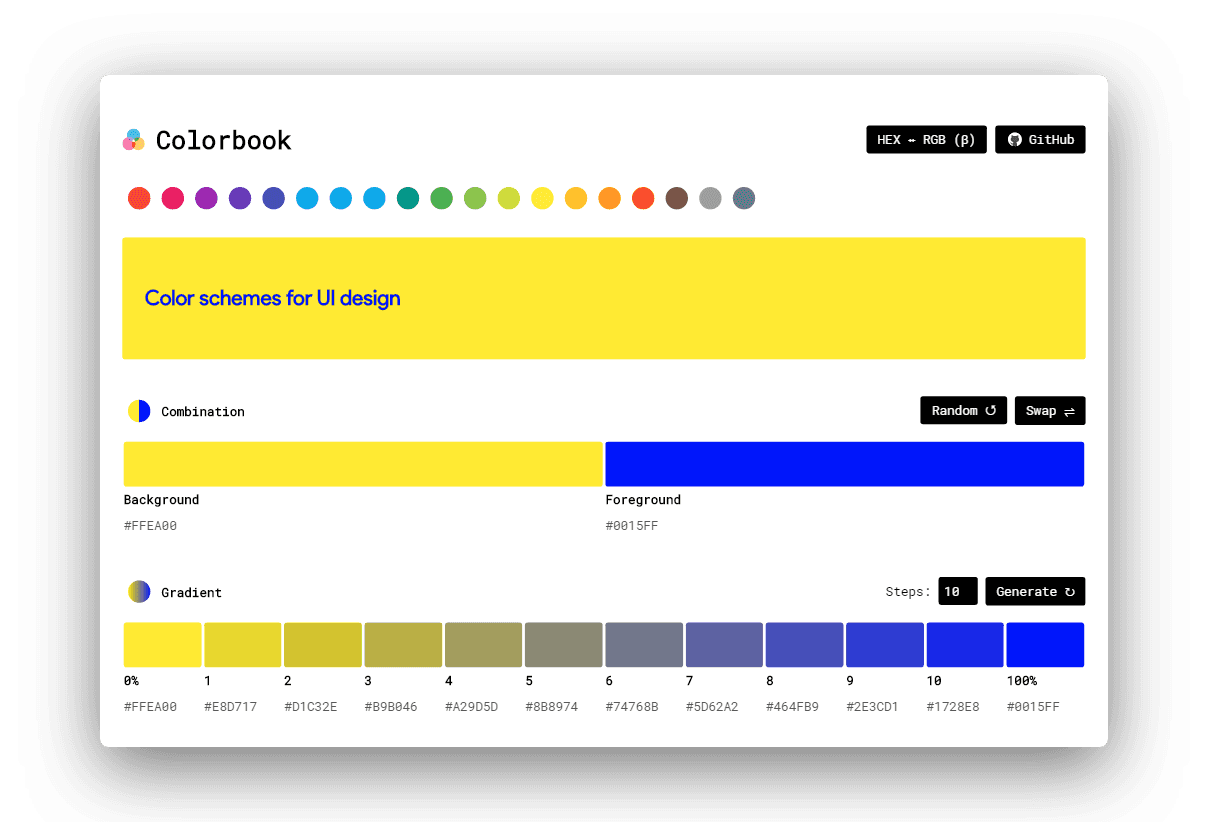This screenshot has width=1208, height=822.
Task: Click the Gradient section circle icon
Action: [139, 592]
